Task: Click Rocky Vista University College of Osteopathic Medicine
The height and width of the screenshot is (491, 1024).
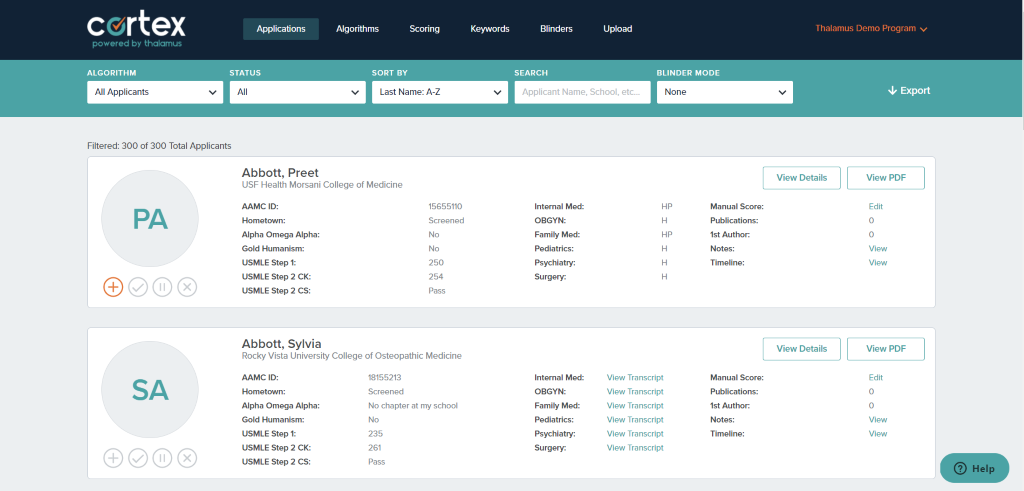Action: 351,356
